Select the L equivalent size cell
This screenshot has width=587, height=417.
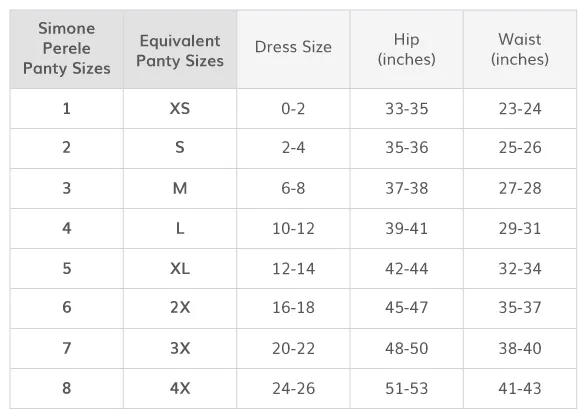tap(180, 228)
